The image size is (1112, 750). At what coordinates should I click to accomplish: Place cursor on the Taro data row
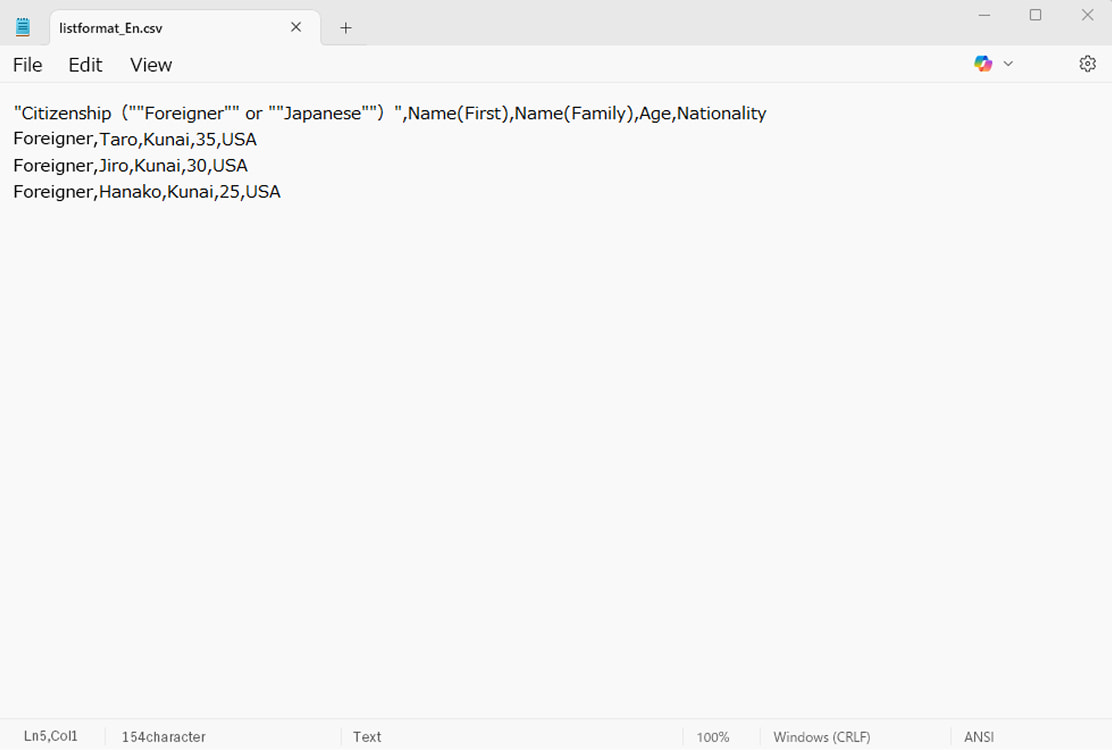tap(135, 139)
